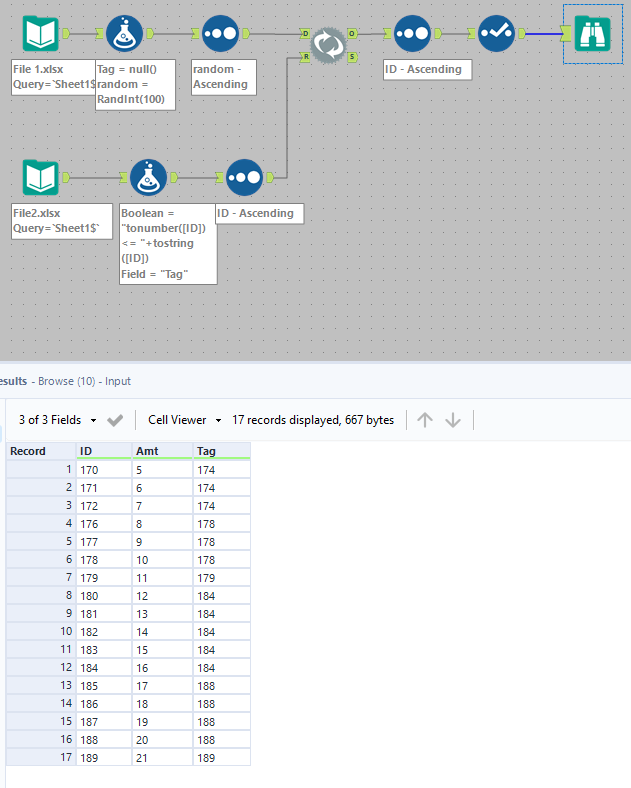631x788 pixels.
Task: Open the Dynamic Replace tool
Action: pyautogui.click(x=328, y=45)
